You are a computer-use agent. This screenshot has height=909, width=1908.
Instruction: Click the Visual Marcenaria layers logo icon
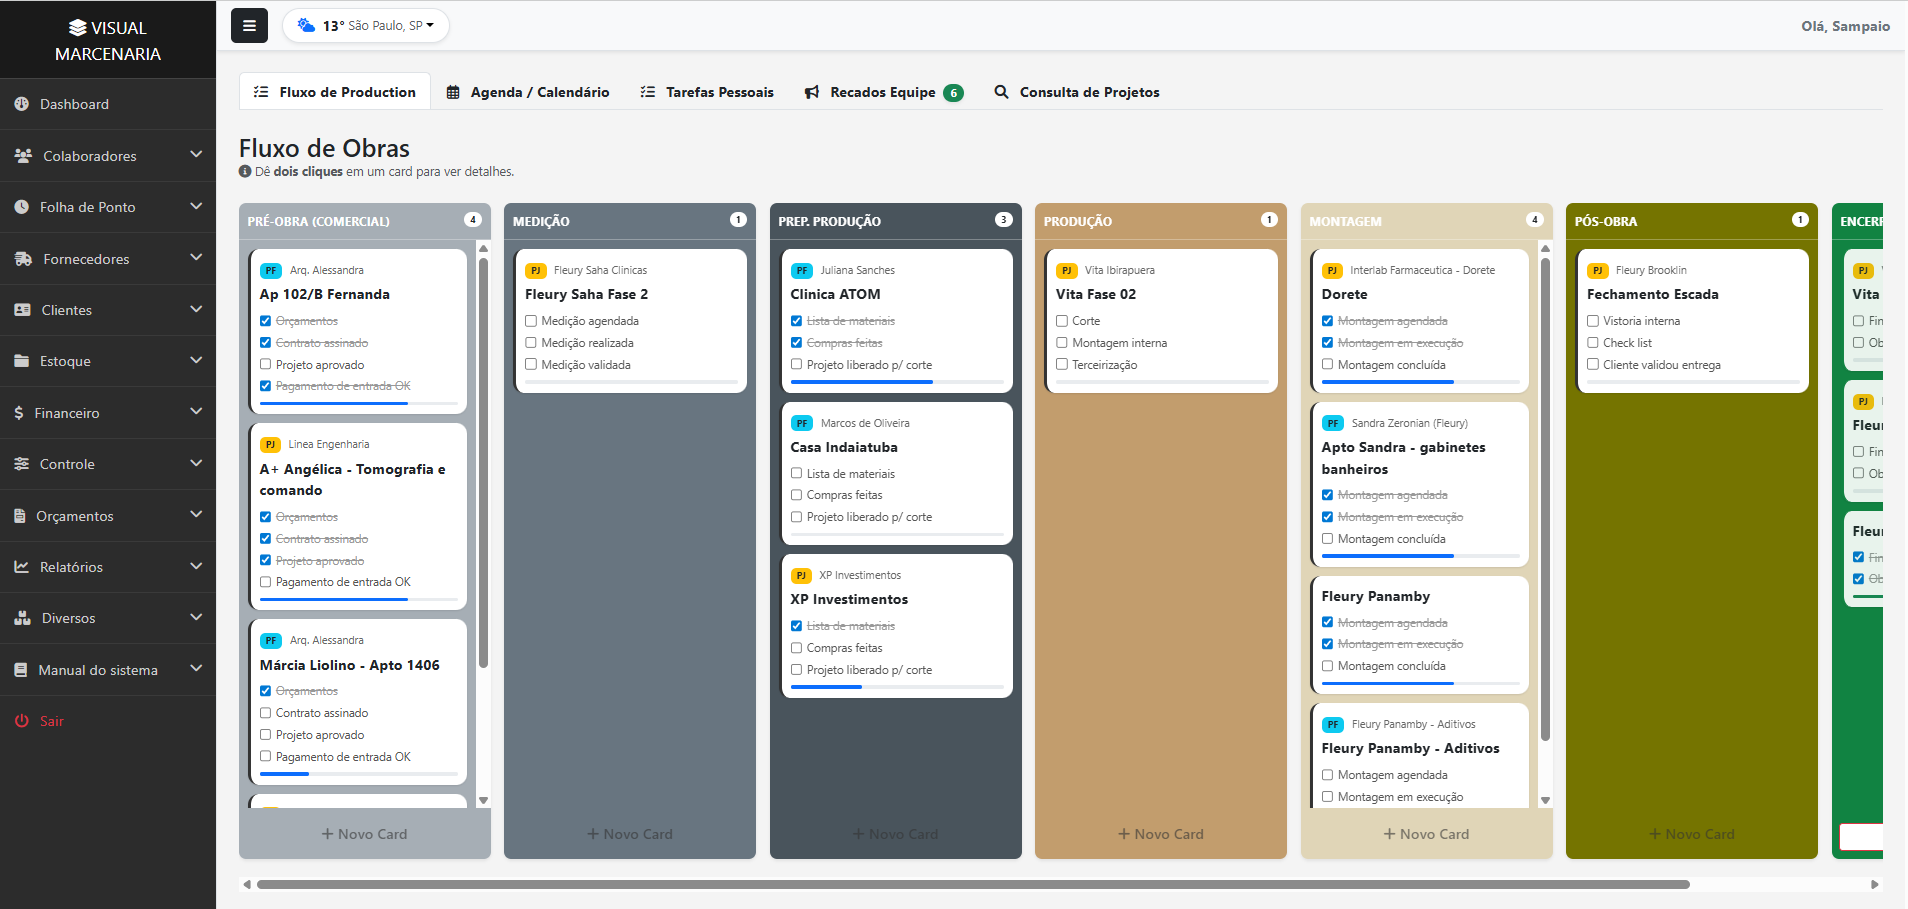pos(78,28)
